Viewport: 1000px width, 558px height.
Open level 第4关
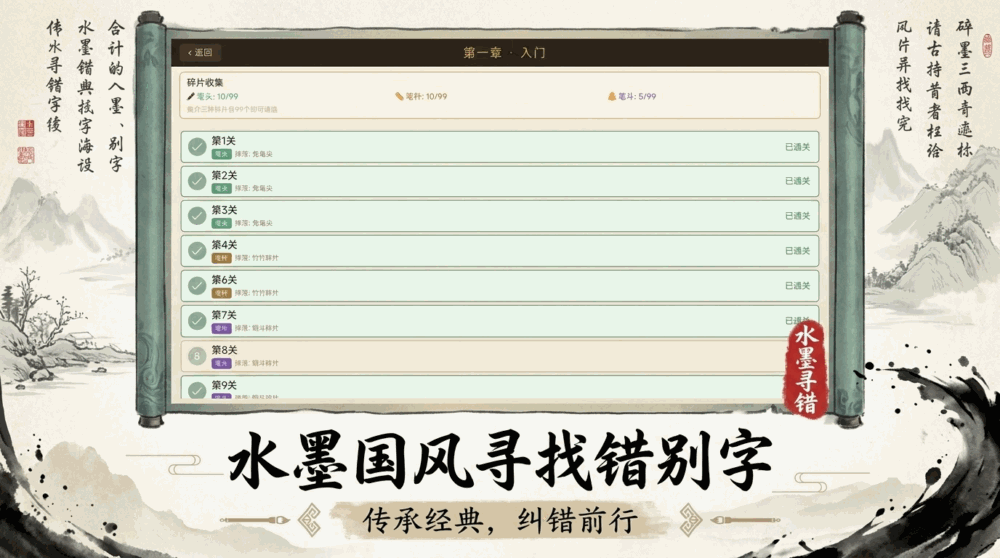(499, 251)
